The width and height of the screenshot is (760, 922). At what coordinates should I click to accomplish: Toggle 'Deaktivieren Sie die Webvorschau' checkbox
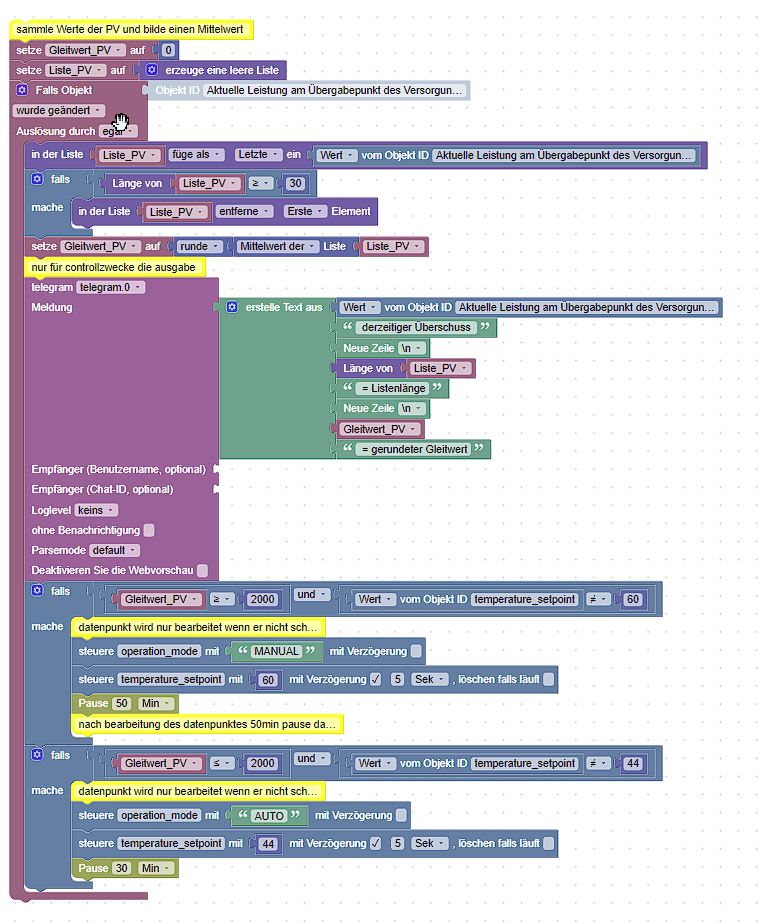click(x=202, y=570)
